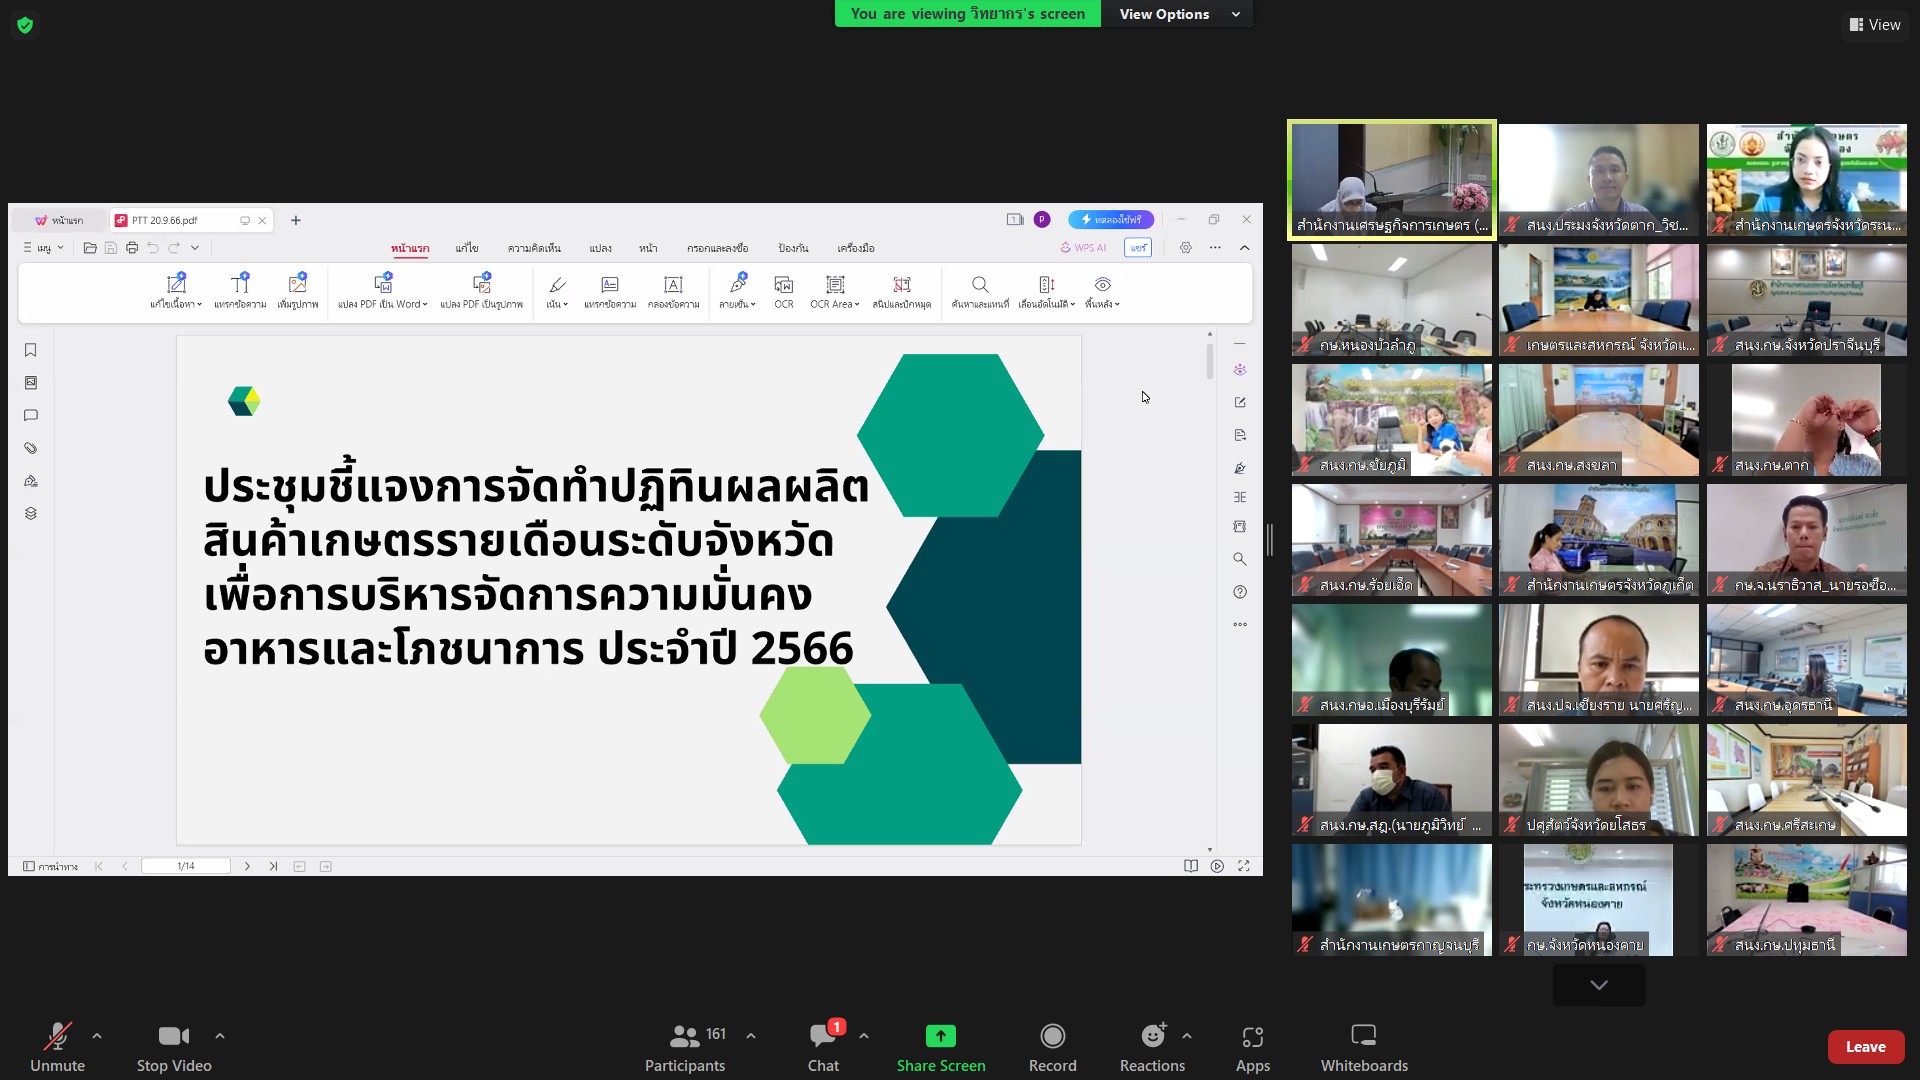Image resolution: width=1920 pixels, height=1080 pixels.
Task: Enter fullscreen view icon in the status bar
Action: [x=1244, y=866]
